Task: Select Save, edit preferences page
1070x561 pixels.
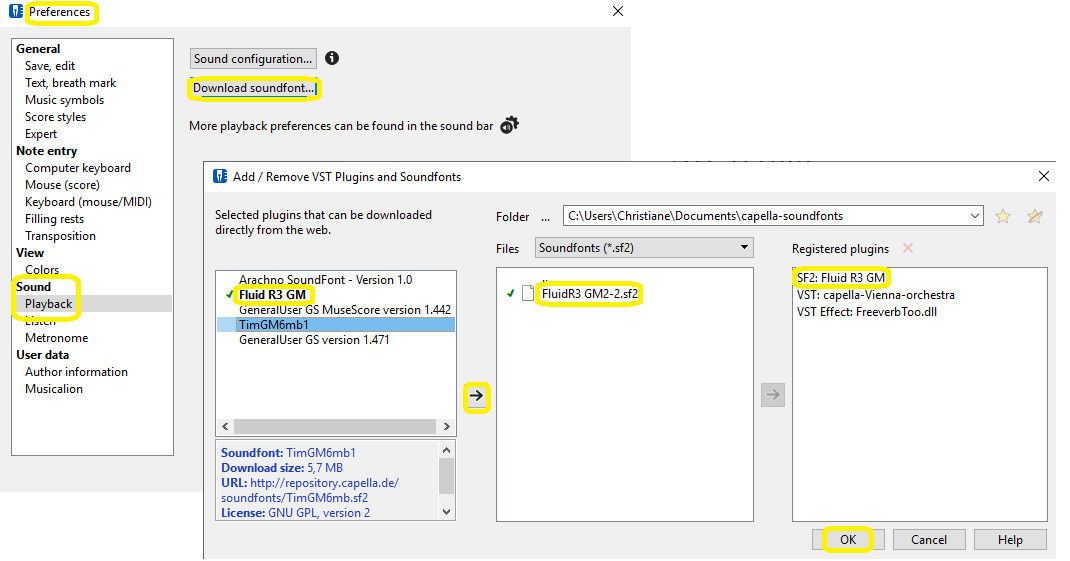Action: pos(50,66)
